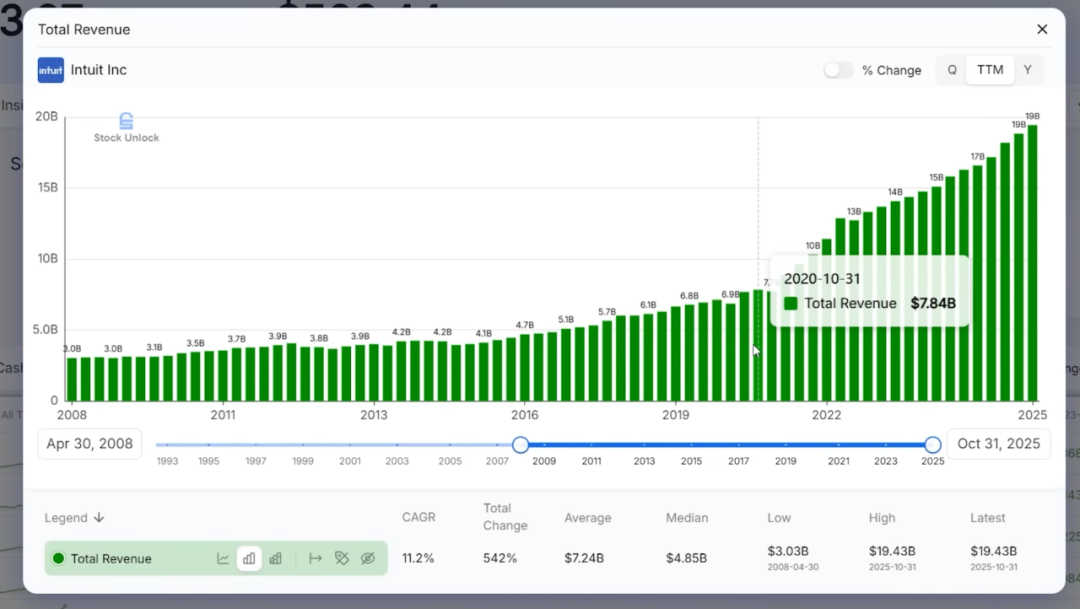Click the right-arrow axis icon in legend row
This screenshot has width=1080, height=609.
click(x=315, y=559)
